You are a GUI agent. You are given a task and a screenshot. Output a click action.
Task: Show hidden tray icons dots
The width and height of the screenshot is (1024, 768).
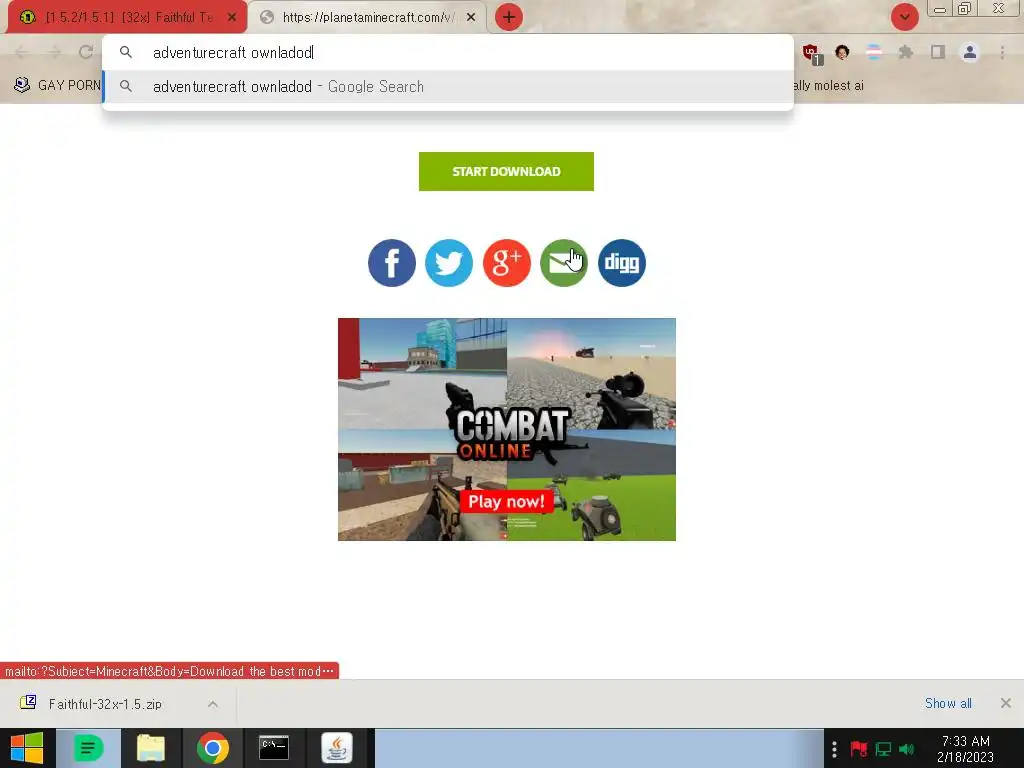(834, 749)
